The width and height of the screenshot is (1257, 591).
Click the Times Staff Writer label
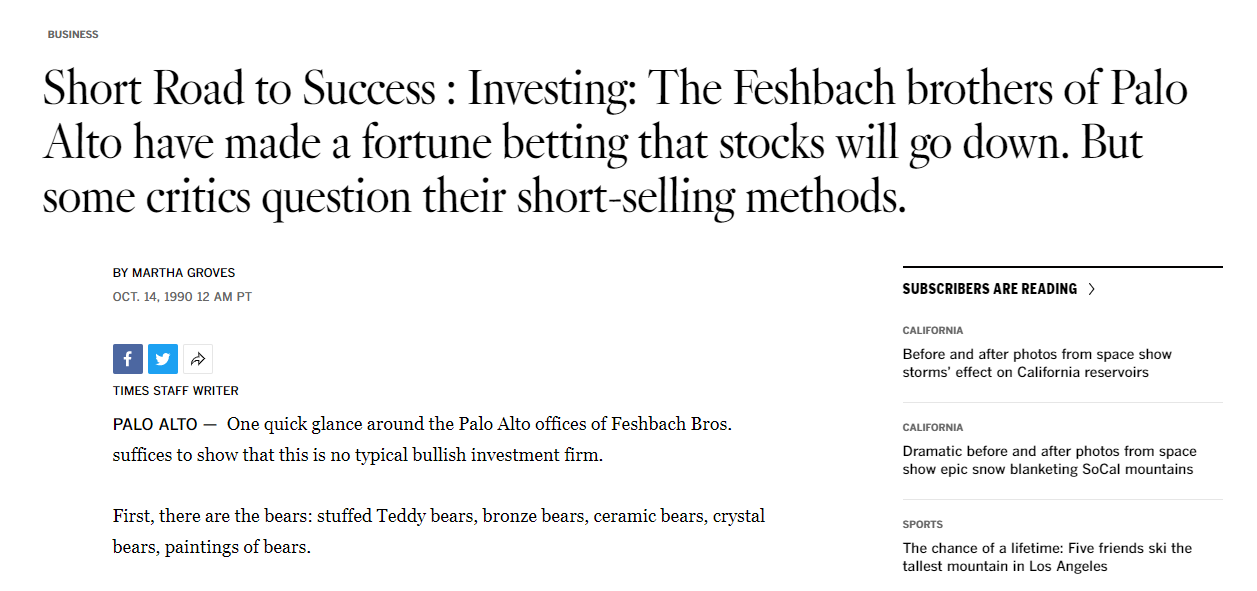[x=176, y=391]
